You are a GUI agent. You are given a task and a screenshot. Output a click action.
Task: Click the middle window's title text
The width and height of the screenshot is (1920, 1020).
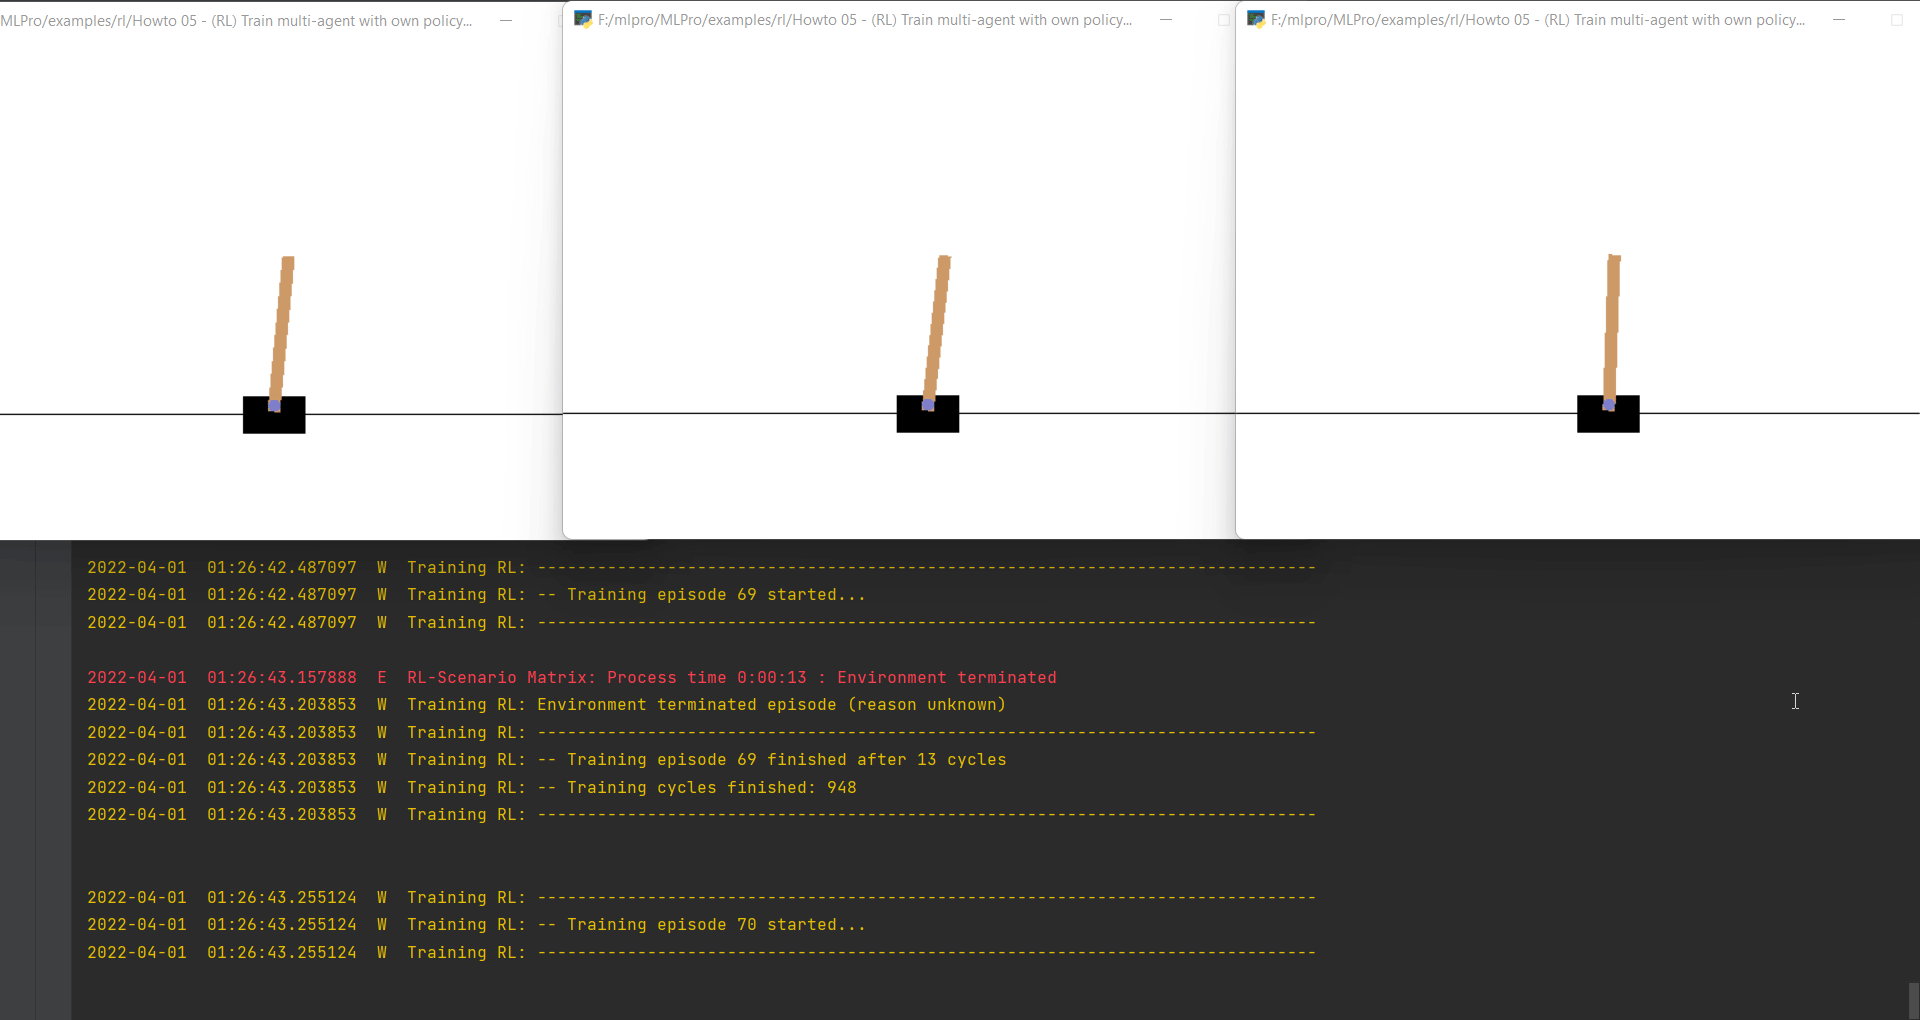(865, 20)
